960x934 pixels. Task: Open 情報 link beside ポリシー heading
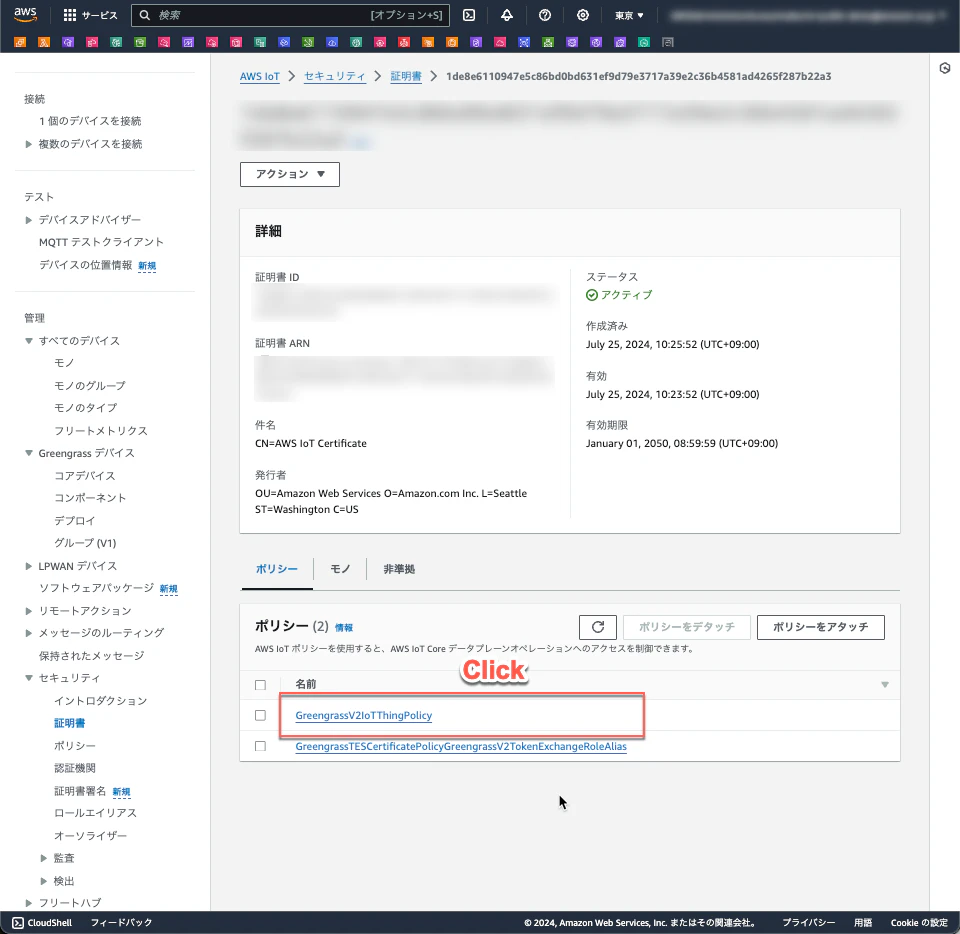(x=343, y=627)
